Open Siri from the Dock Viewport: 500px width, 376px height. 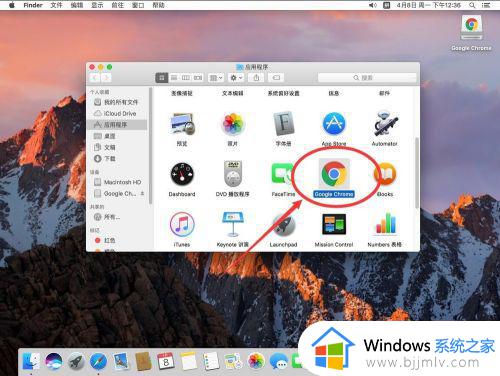pyautogui.click(x=54, y=362)
